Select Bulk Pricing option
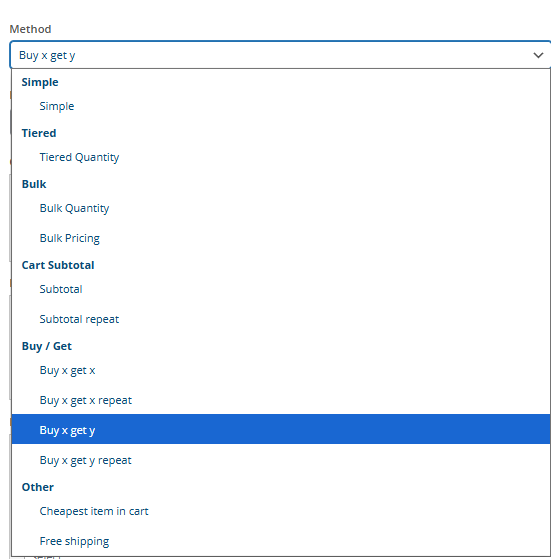Image resolution: width=551 pixels, height=559 pixels. click(x=281, y=238)
